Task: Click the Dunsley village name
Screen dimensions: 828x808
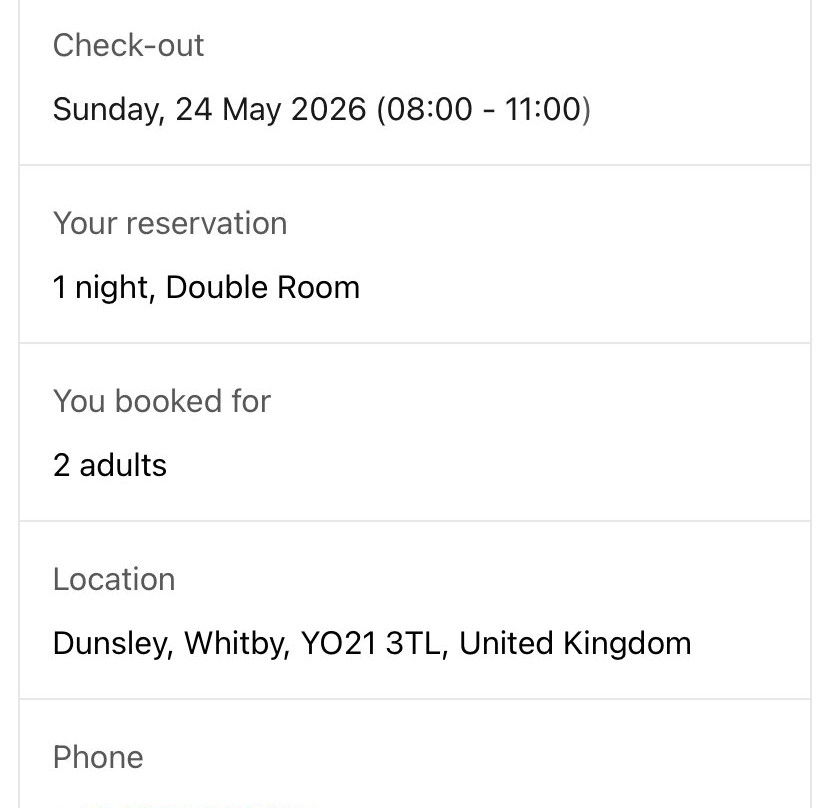Action: click(113, 644)
